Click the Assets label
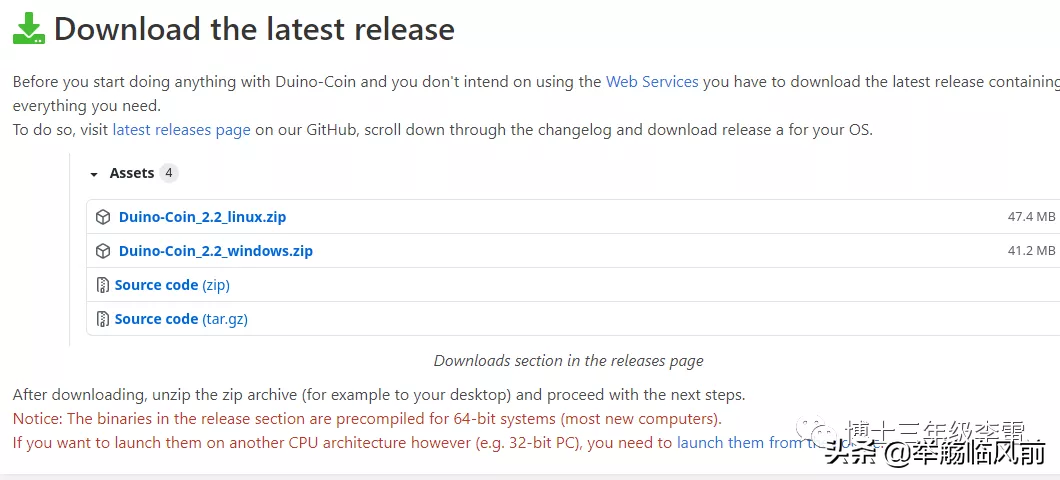Screen dimensions: 1060x480 click(x=132, y=173)
